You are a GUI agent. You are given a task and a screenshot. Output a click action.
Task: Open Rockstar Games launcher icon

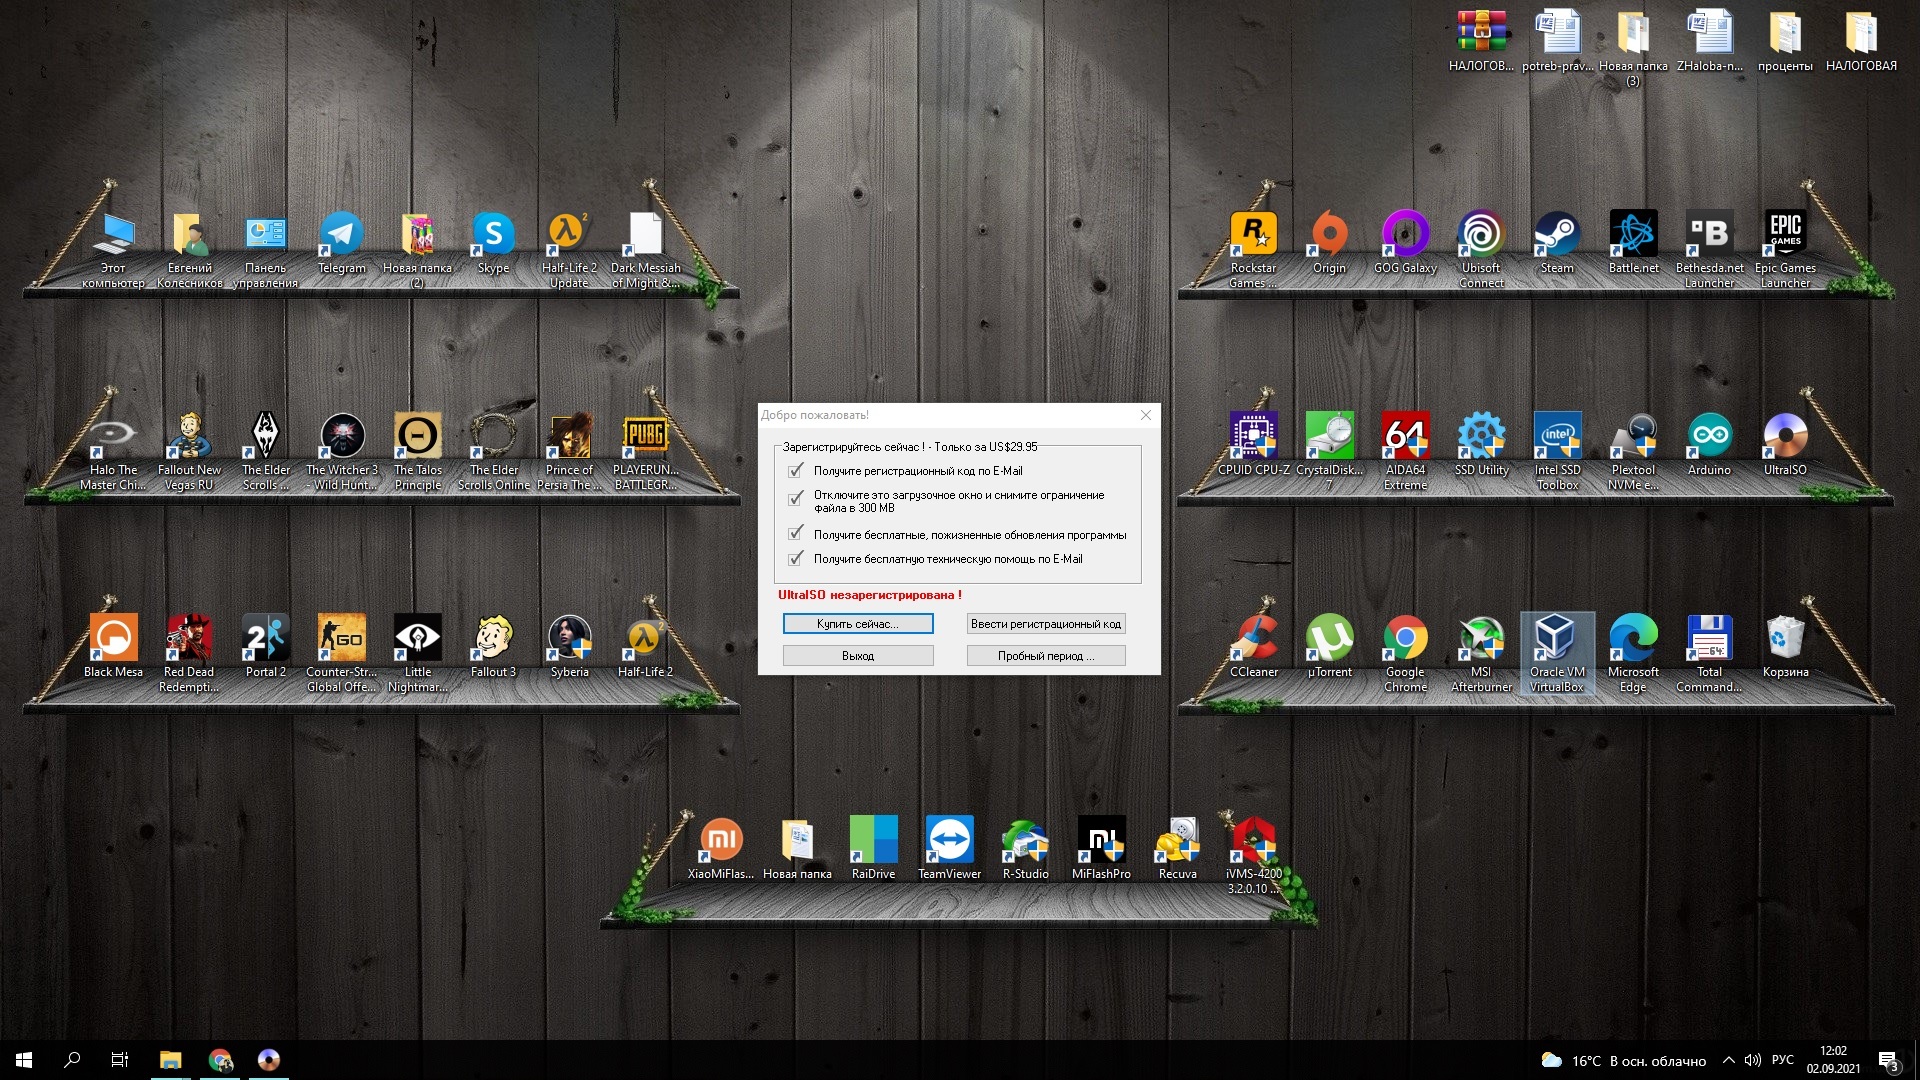point(1254,250)
